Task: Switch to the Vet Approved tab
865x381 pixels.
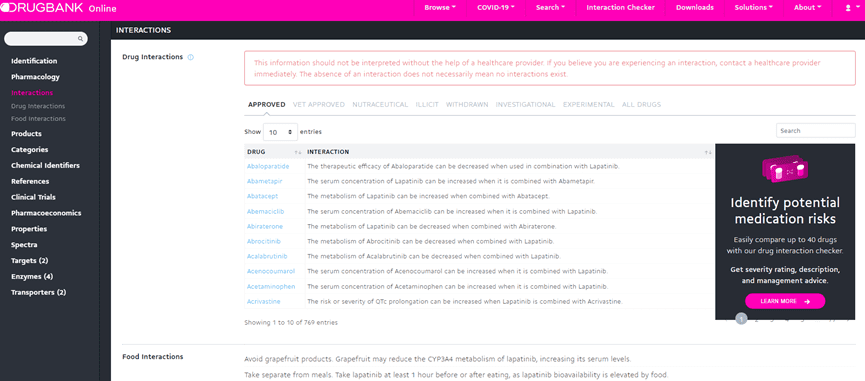Action: 318,104
